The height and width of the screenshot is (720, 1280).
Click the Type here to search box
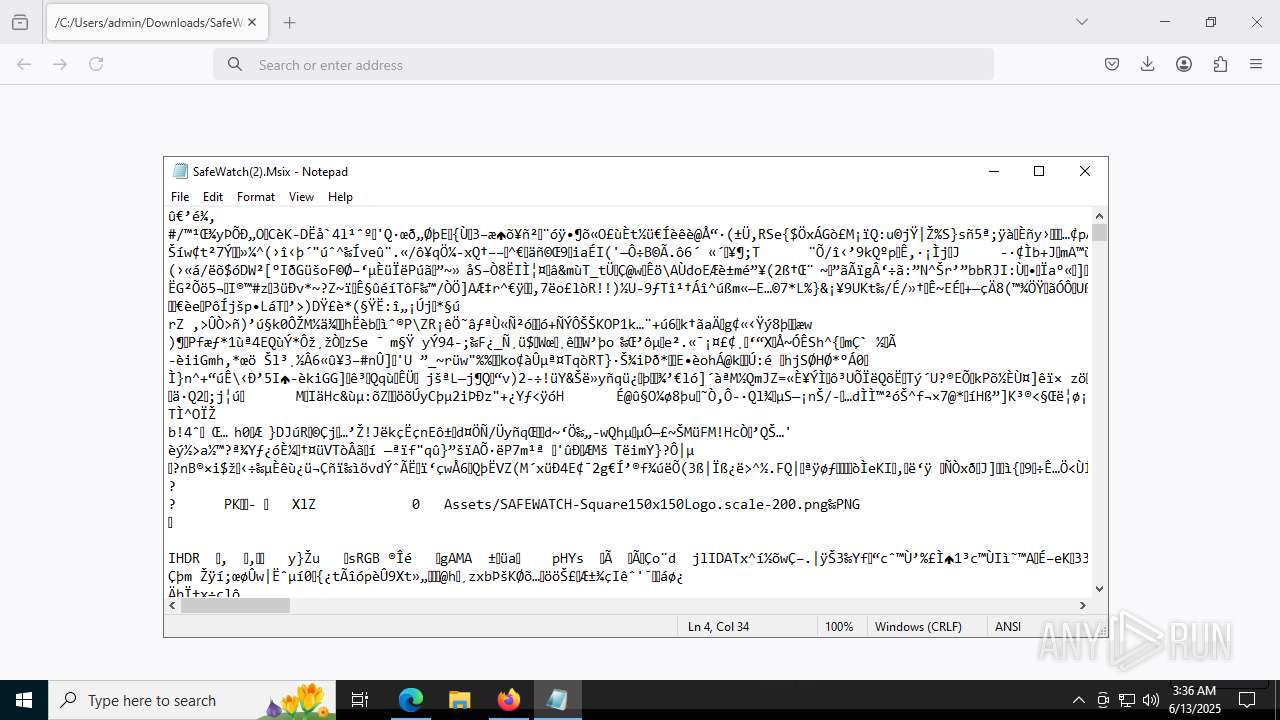pos(192,700)
